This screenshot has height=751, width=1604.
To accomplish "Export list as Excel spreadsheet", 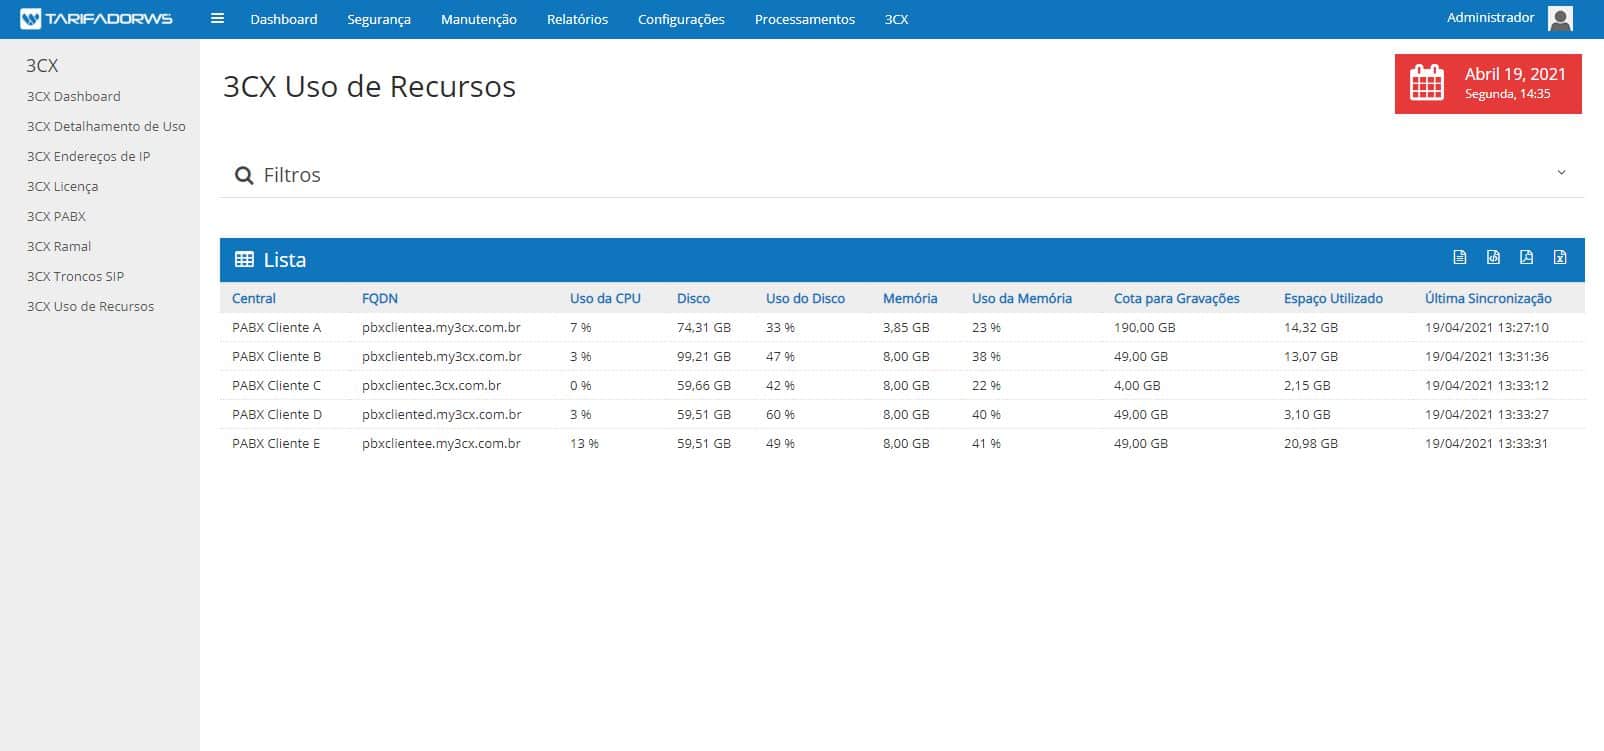I will (1560, 258).
